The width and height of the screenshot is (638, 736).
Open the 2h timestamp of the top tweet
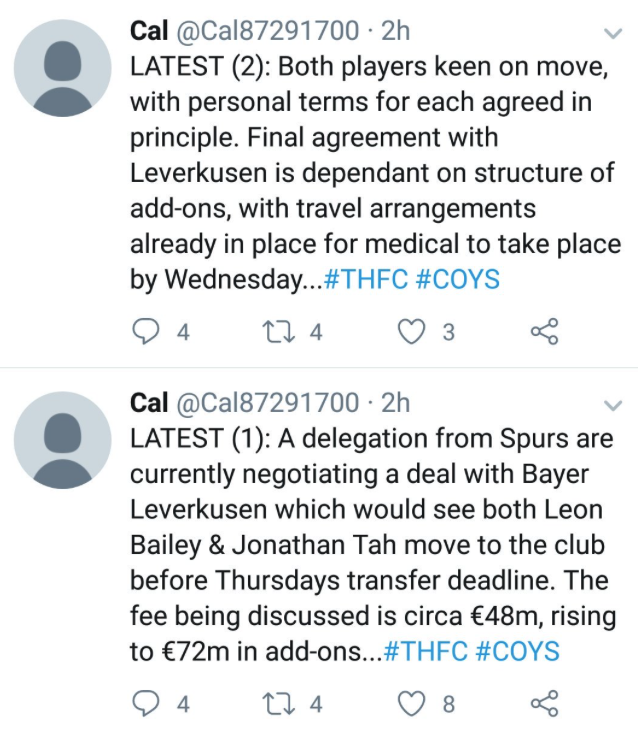395,31
